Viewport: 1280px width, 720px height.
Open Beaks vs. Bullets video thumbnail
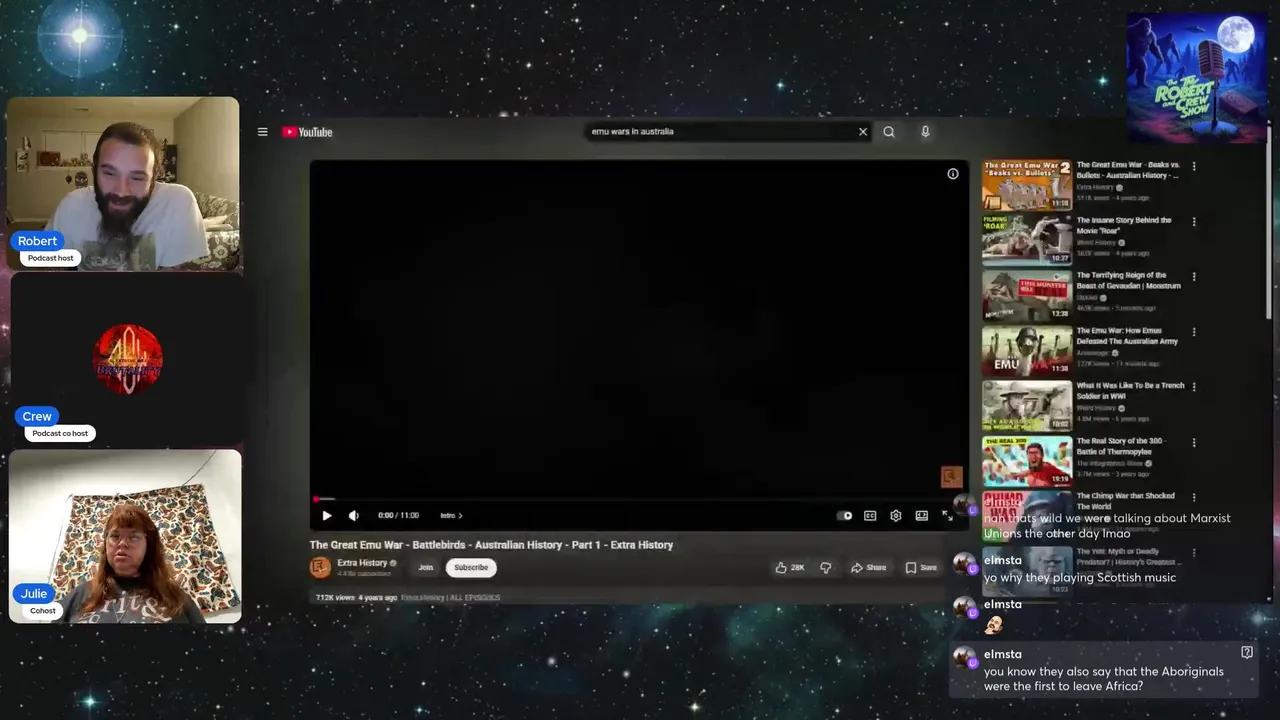[1027, 185]
